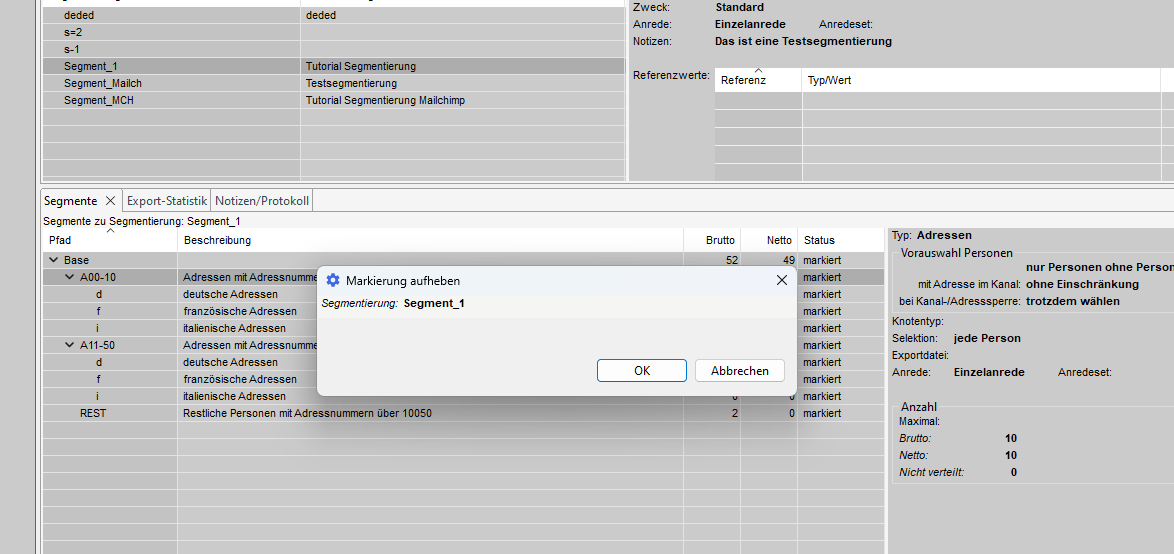Click the gear icon in the dialog title
This screenshot has height=554, width=1174.
(x=333, y=281)
